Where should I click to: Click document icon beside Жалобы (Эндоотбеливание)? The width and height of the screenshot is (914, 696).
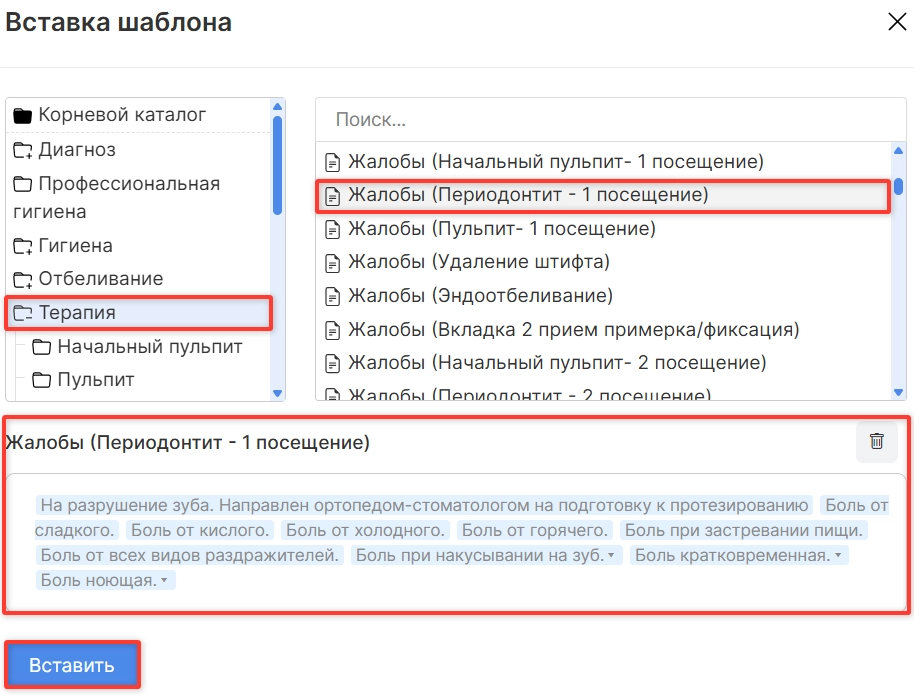point(333,297)
